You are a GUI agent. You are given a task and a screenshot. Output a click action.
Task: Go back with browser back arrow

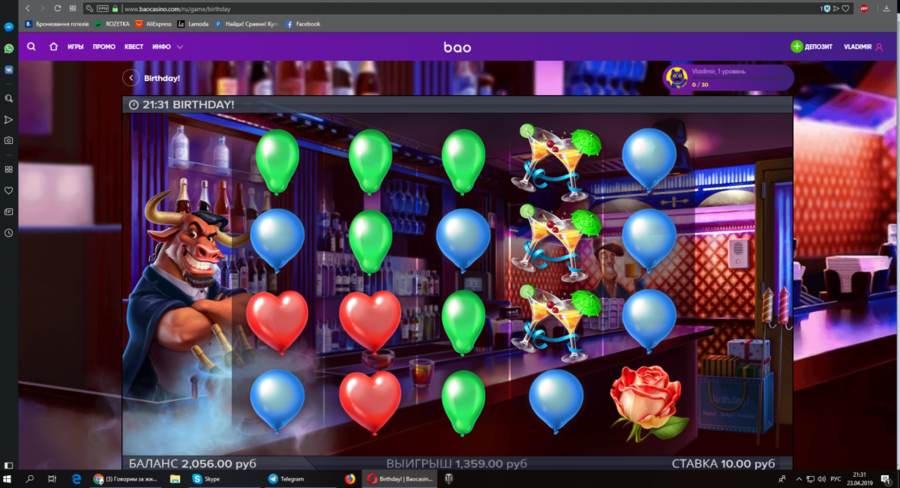(x=28, y=9)
